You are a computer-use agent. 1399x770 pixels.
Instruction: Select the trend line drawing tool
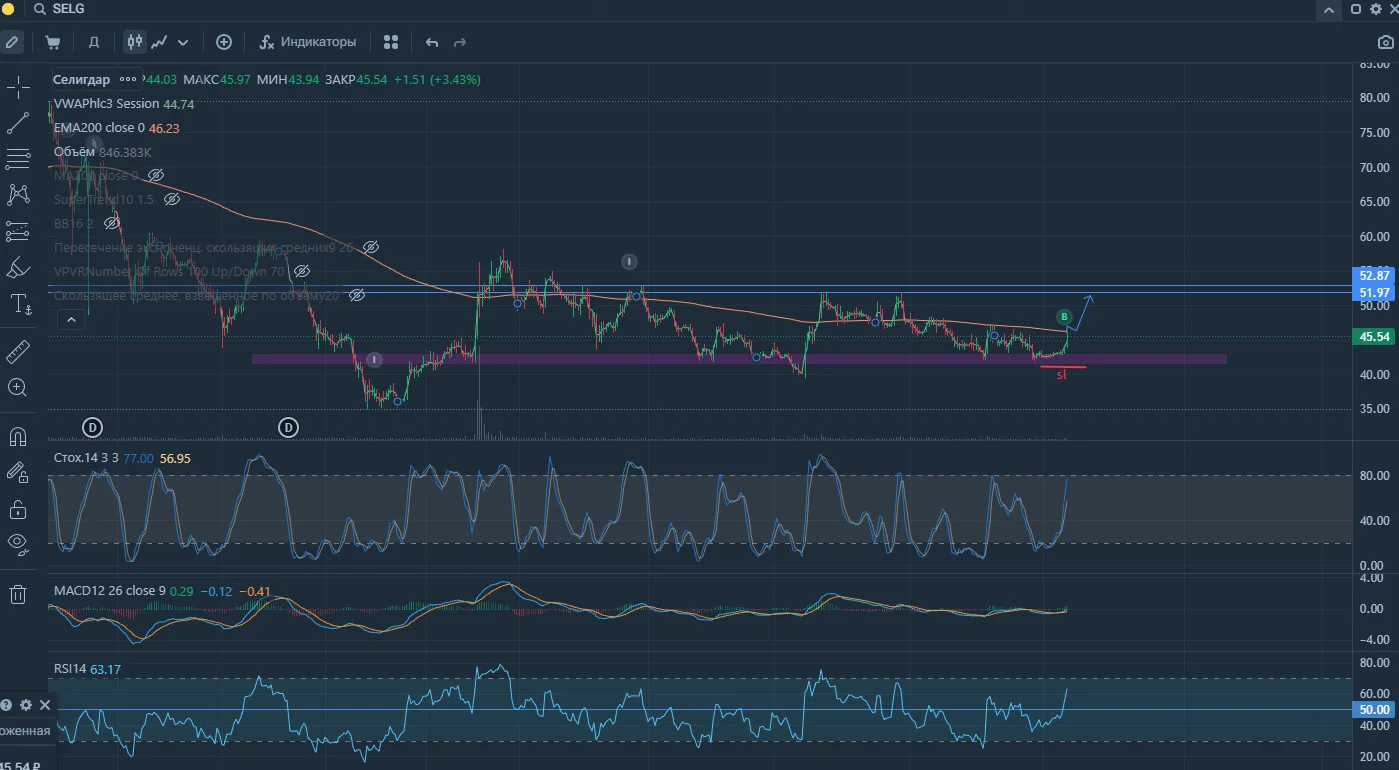(18, 124)
